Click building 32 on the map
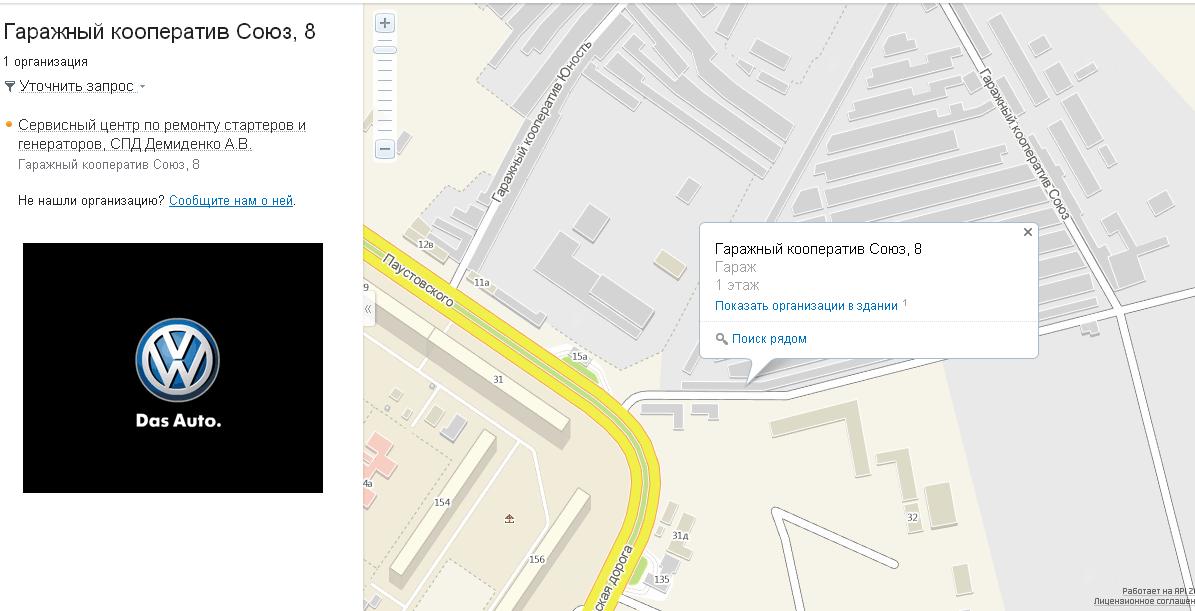Viewport: 1195px width, 611px height. 911,517
